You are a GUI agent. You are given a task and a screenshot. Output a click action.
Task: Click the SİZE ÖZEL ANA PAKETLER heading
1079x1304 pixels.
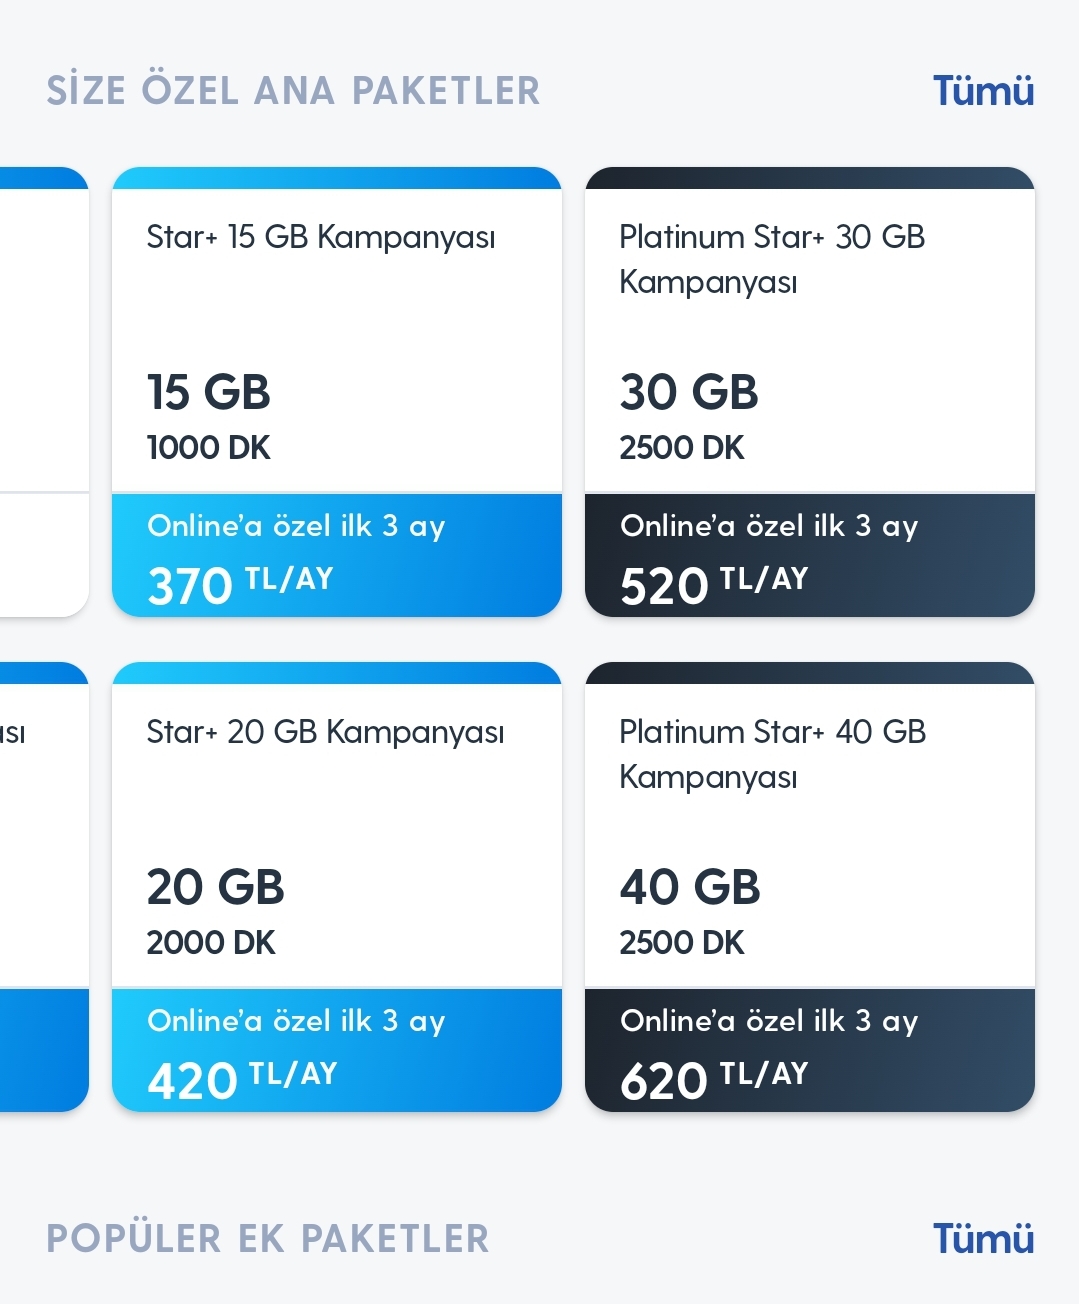292,89
